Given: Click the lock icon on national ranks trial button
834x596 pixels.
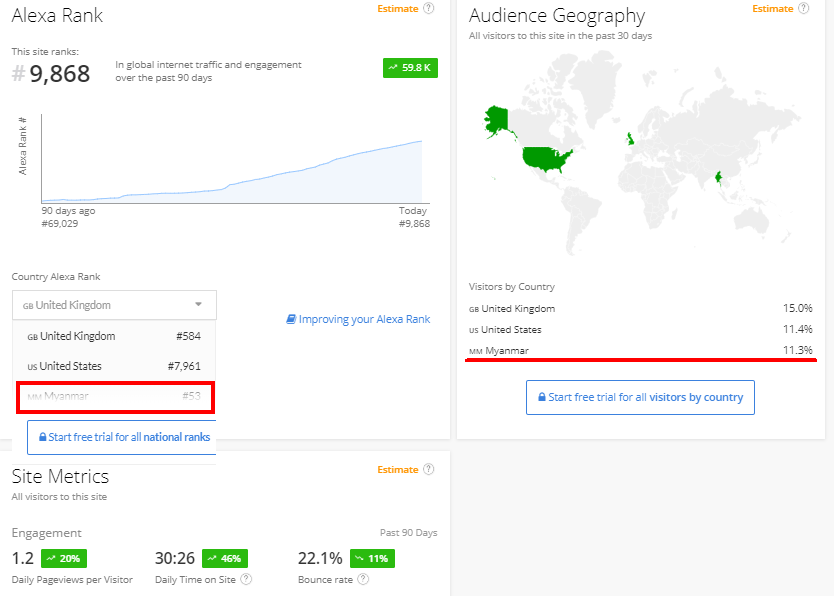Looking at the screenshot, I should pyautogui.click(x=43, y=437).
